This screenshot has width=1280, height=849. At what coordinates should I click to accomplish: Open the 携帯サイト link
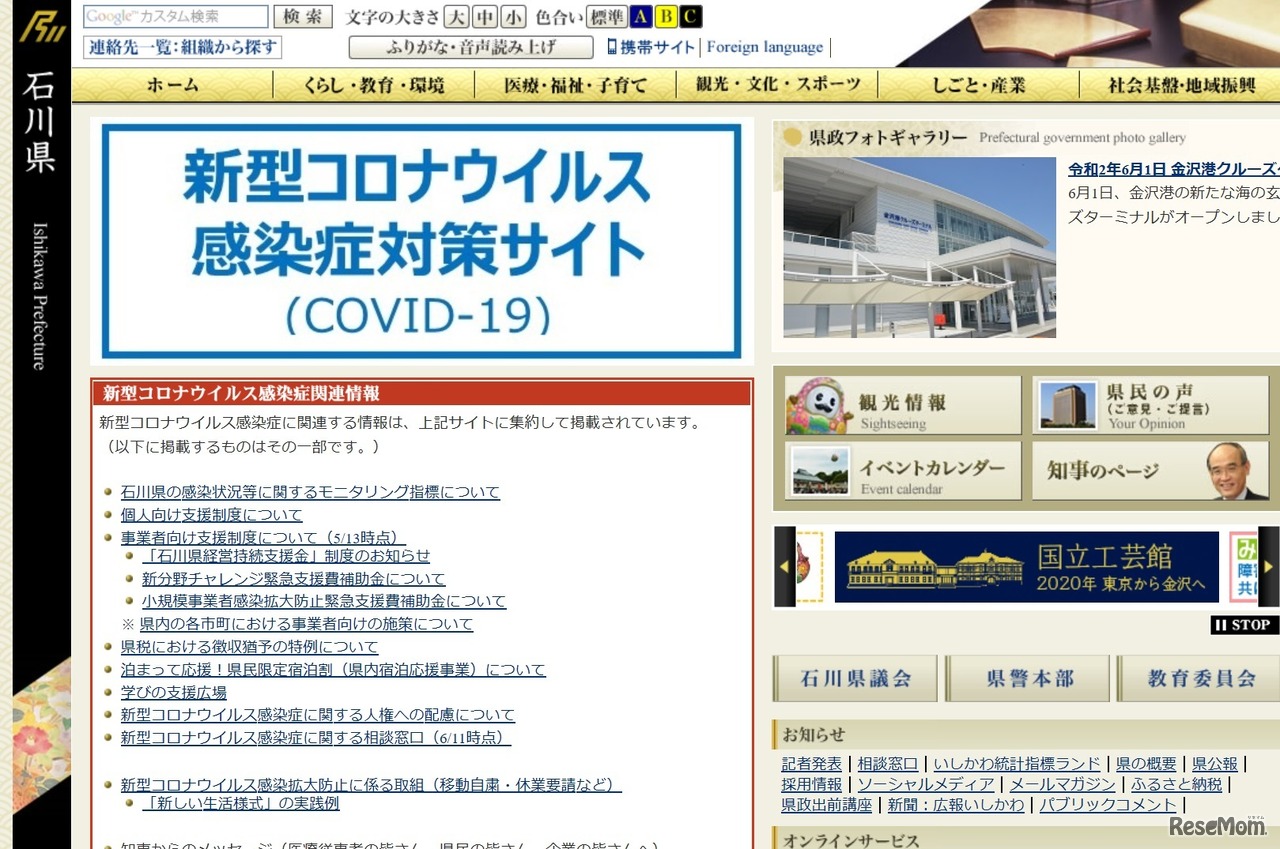tap(658, 47)
